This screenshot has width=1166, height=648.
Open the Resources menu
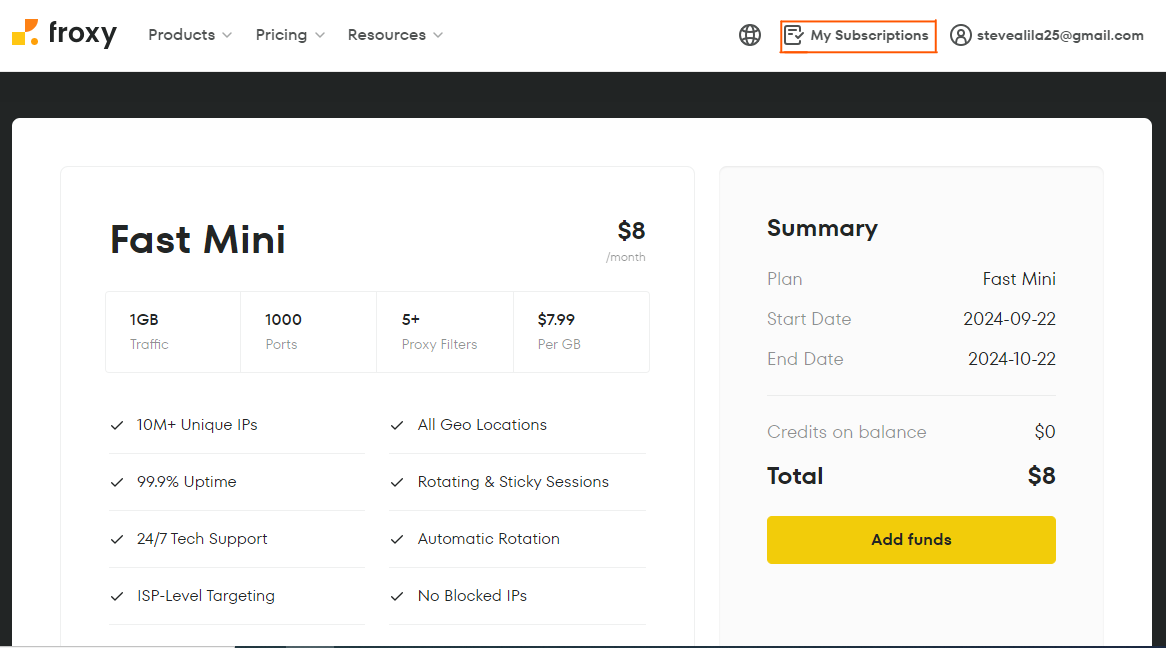coord(387,35)
